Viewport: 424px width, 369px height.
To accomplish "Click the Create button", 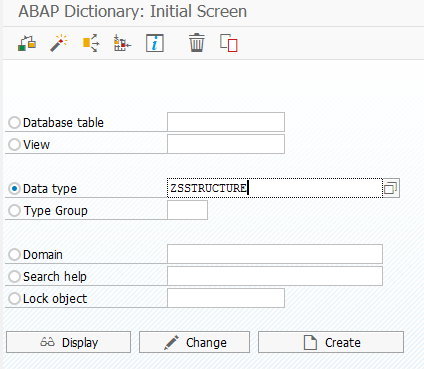I will coord(331,342).
